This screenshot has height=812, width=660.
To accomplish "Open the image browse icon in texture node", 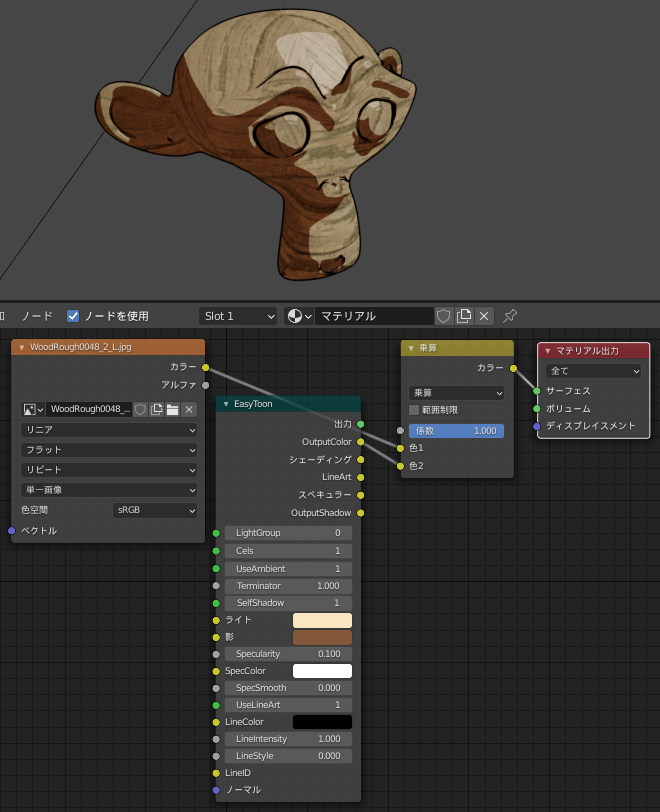I will [33, 410].
